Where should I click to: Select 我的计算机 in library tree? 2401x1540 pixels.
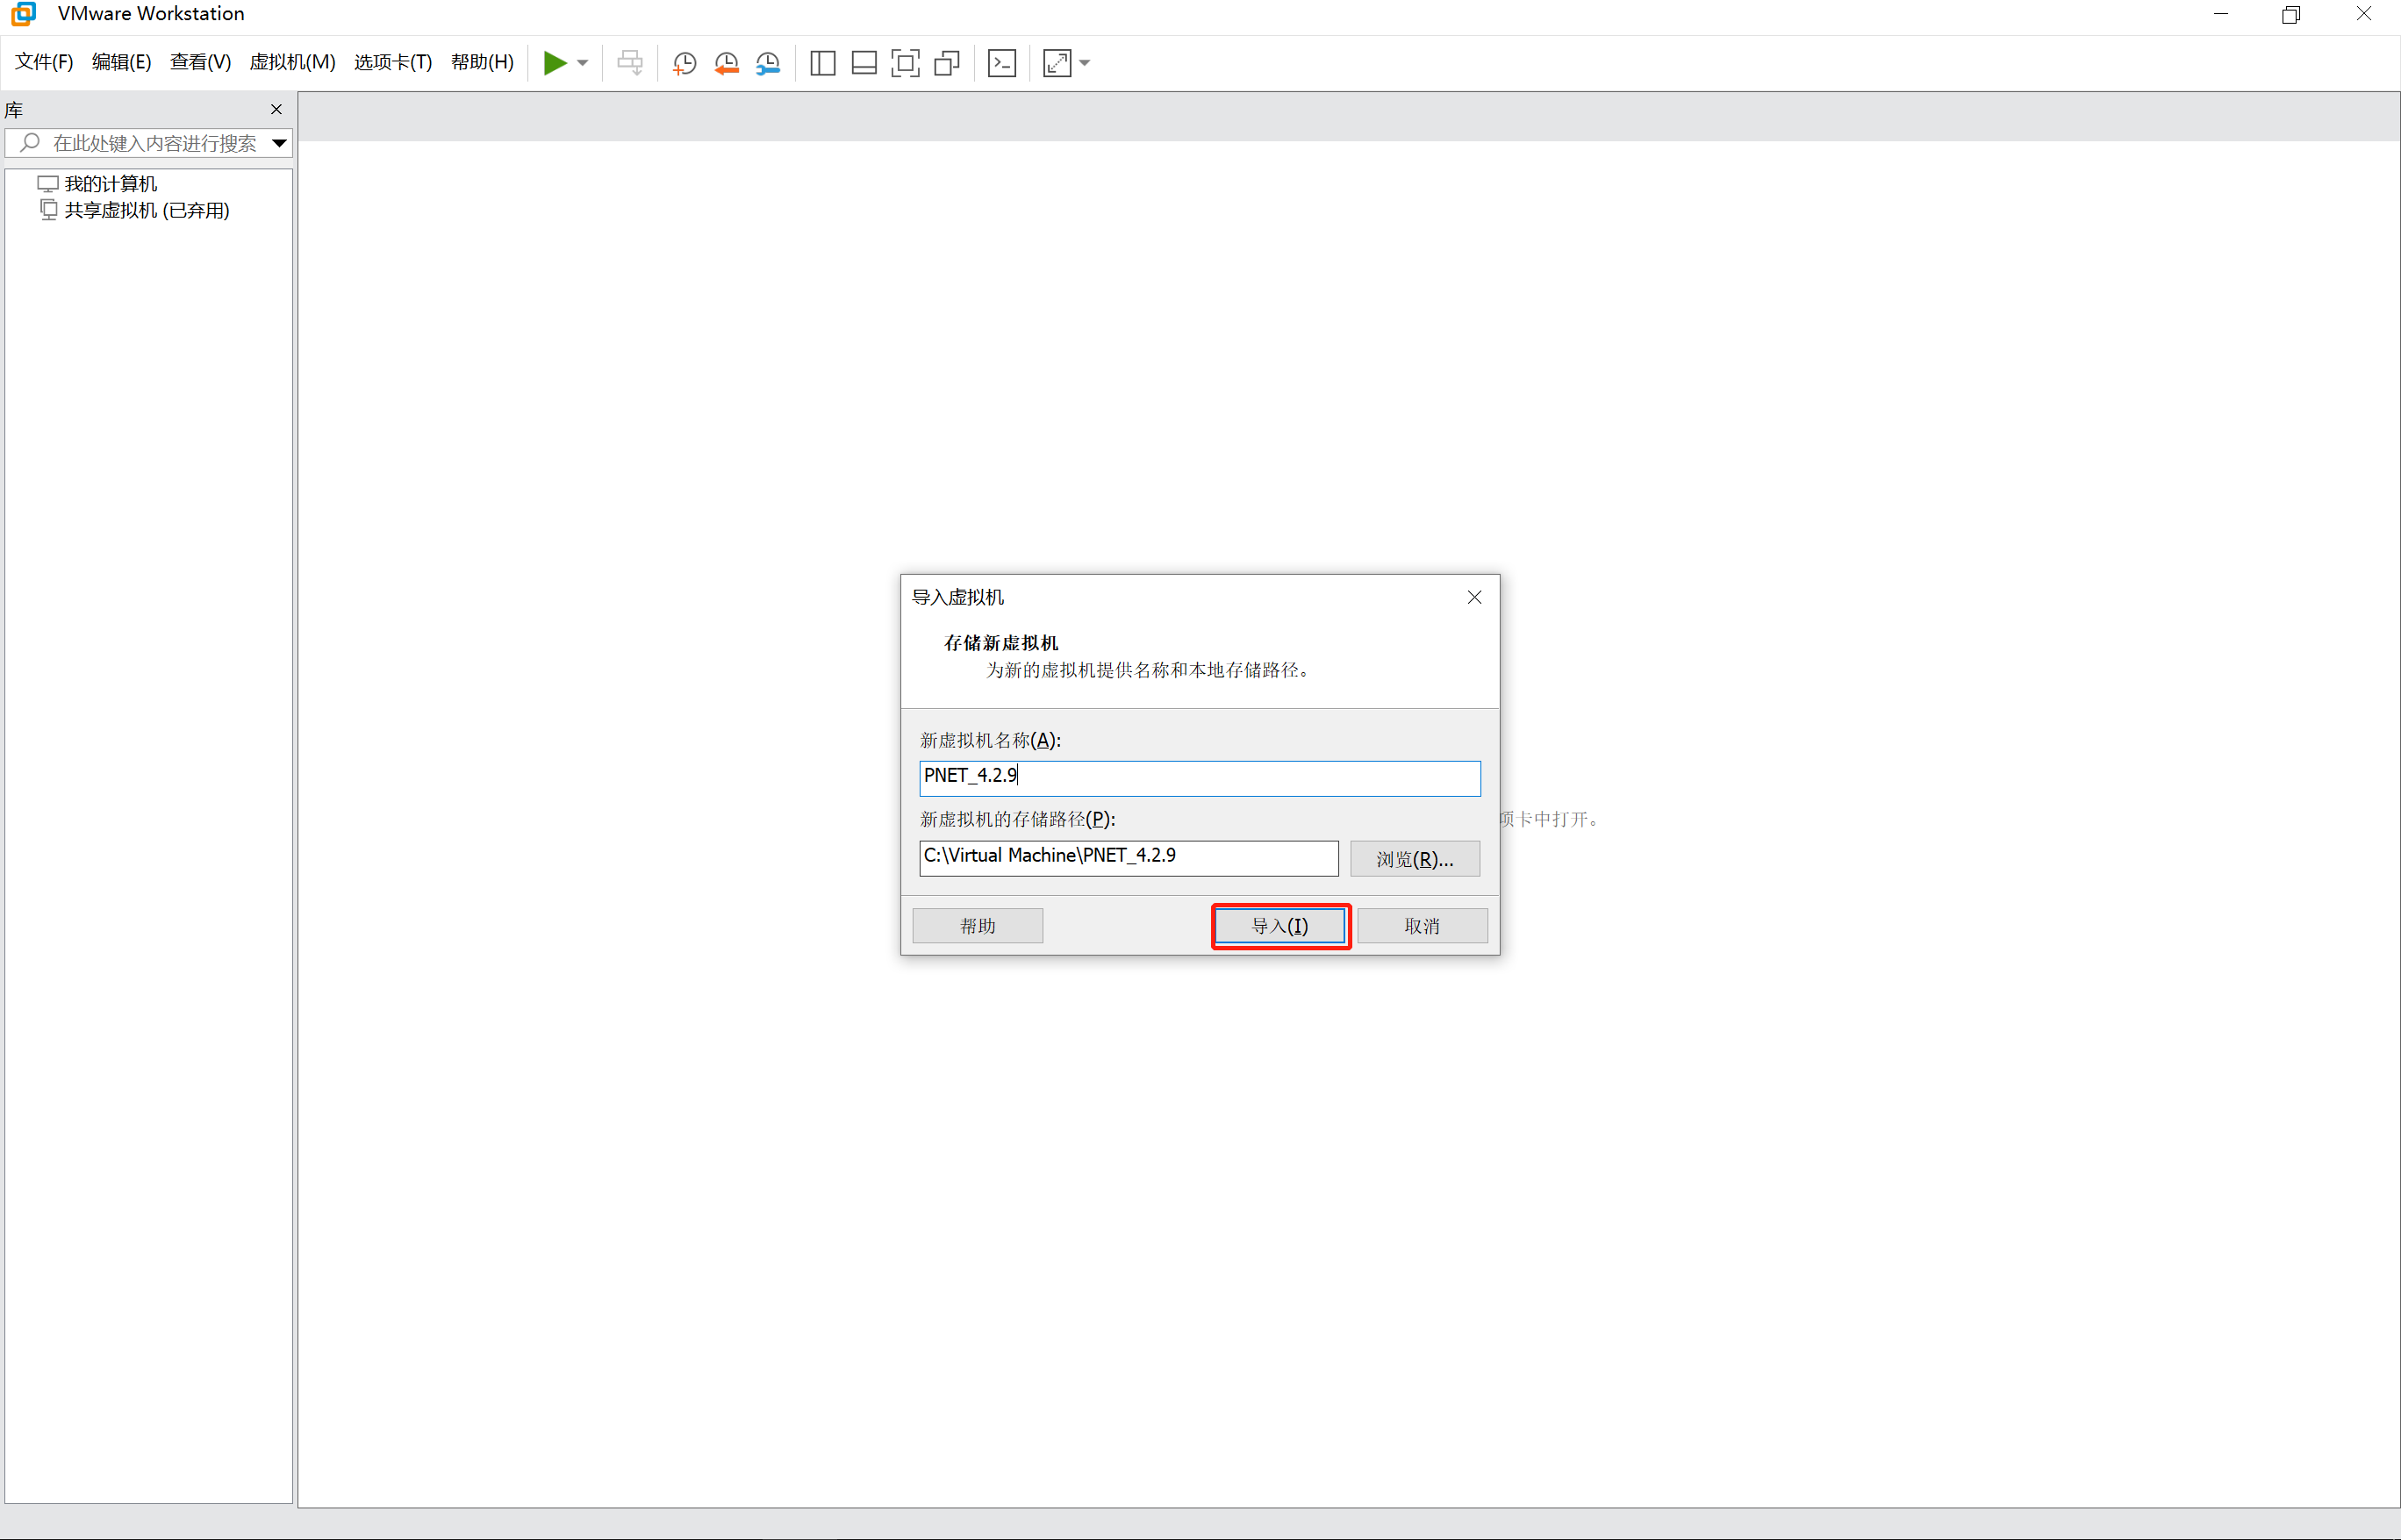[111, 184]
